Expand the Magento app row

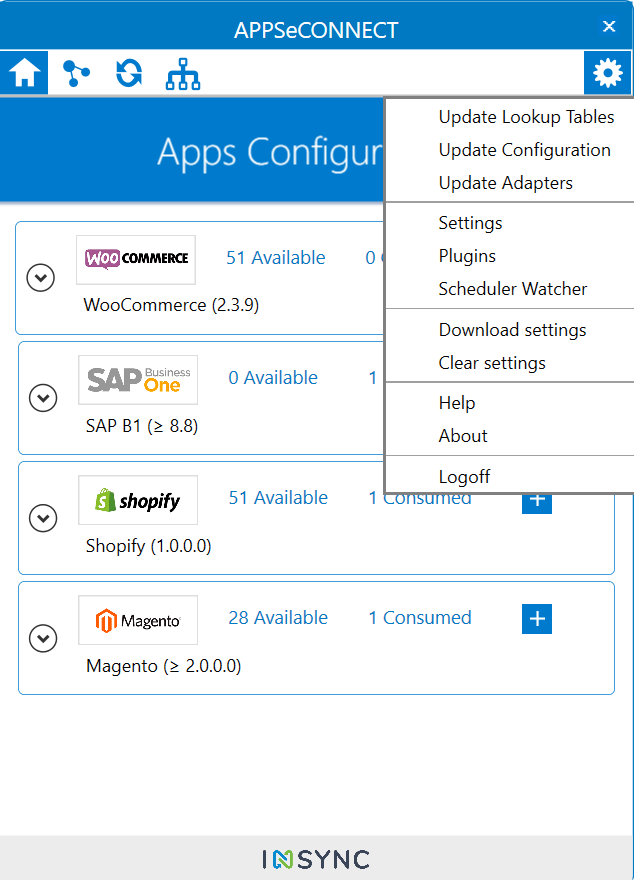43,638
